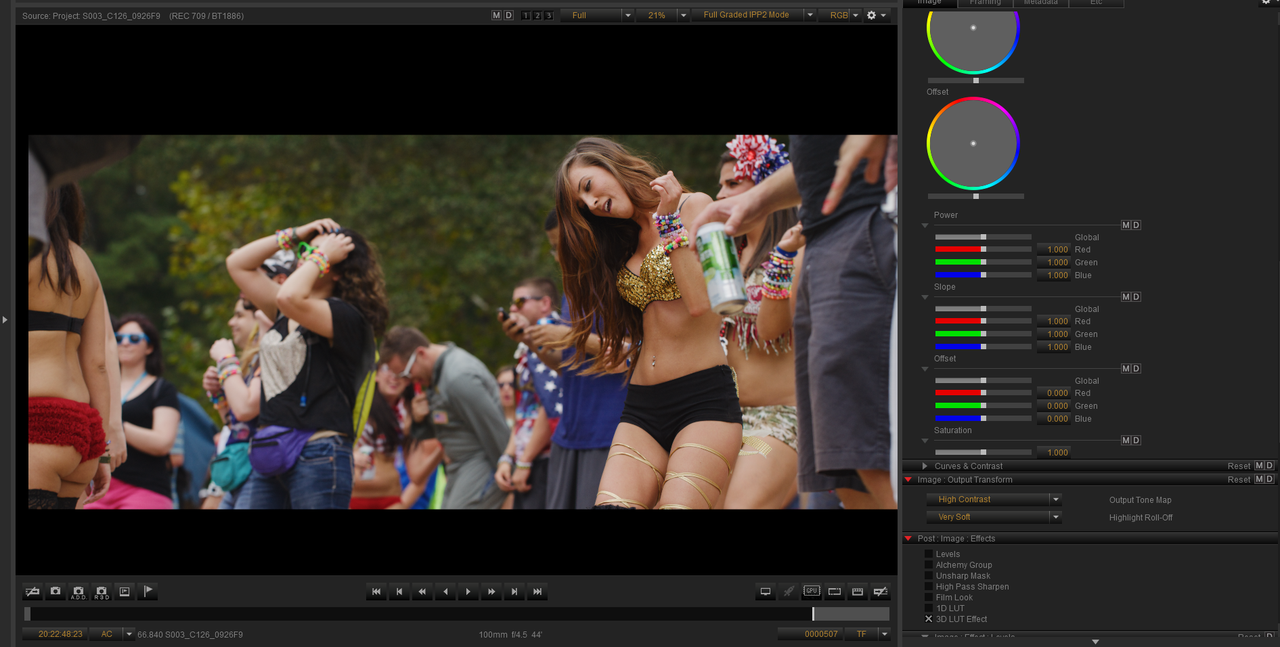
Task: Collapse the Saturation section triangle
Action: 925,441
